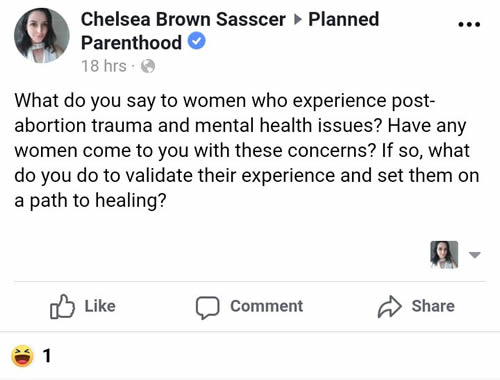500x380 pixels.
Task: View reactions by clicking count 1
Action: 47,356
